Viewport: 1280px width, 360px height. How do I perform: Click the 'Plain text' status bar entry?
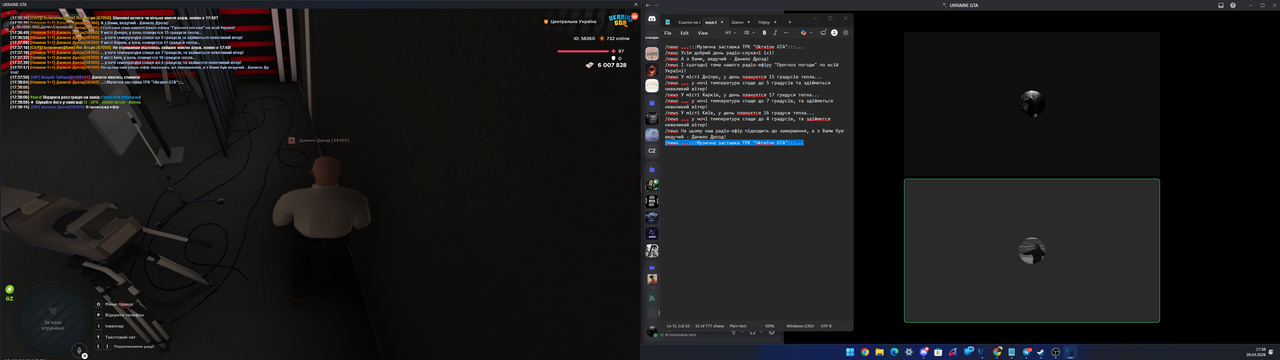[x=738, y=325]
